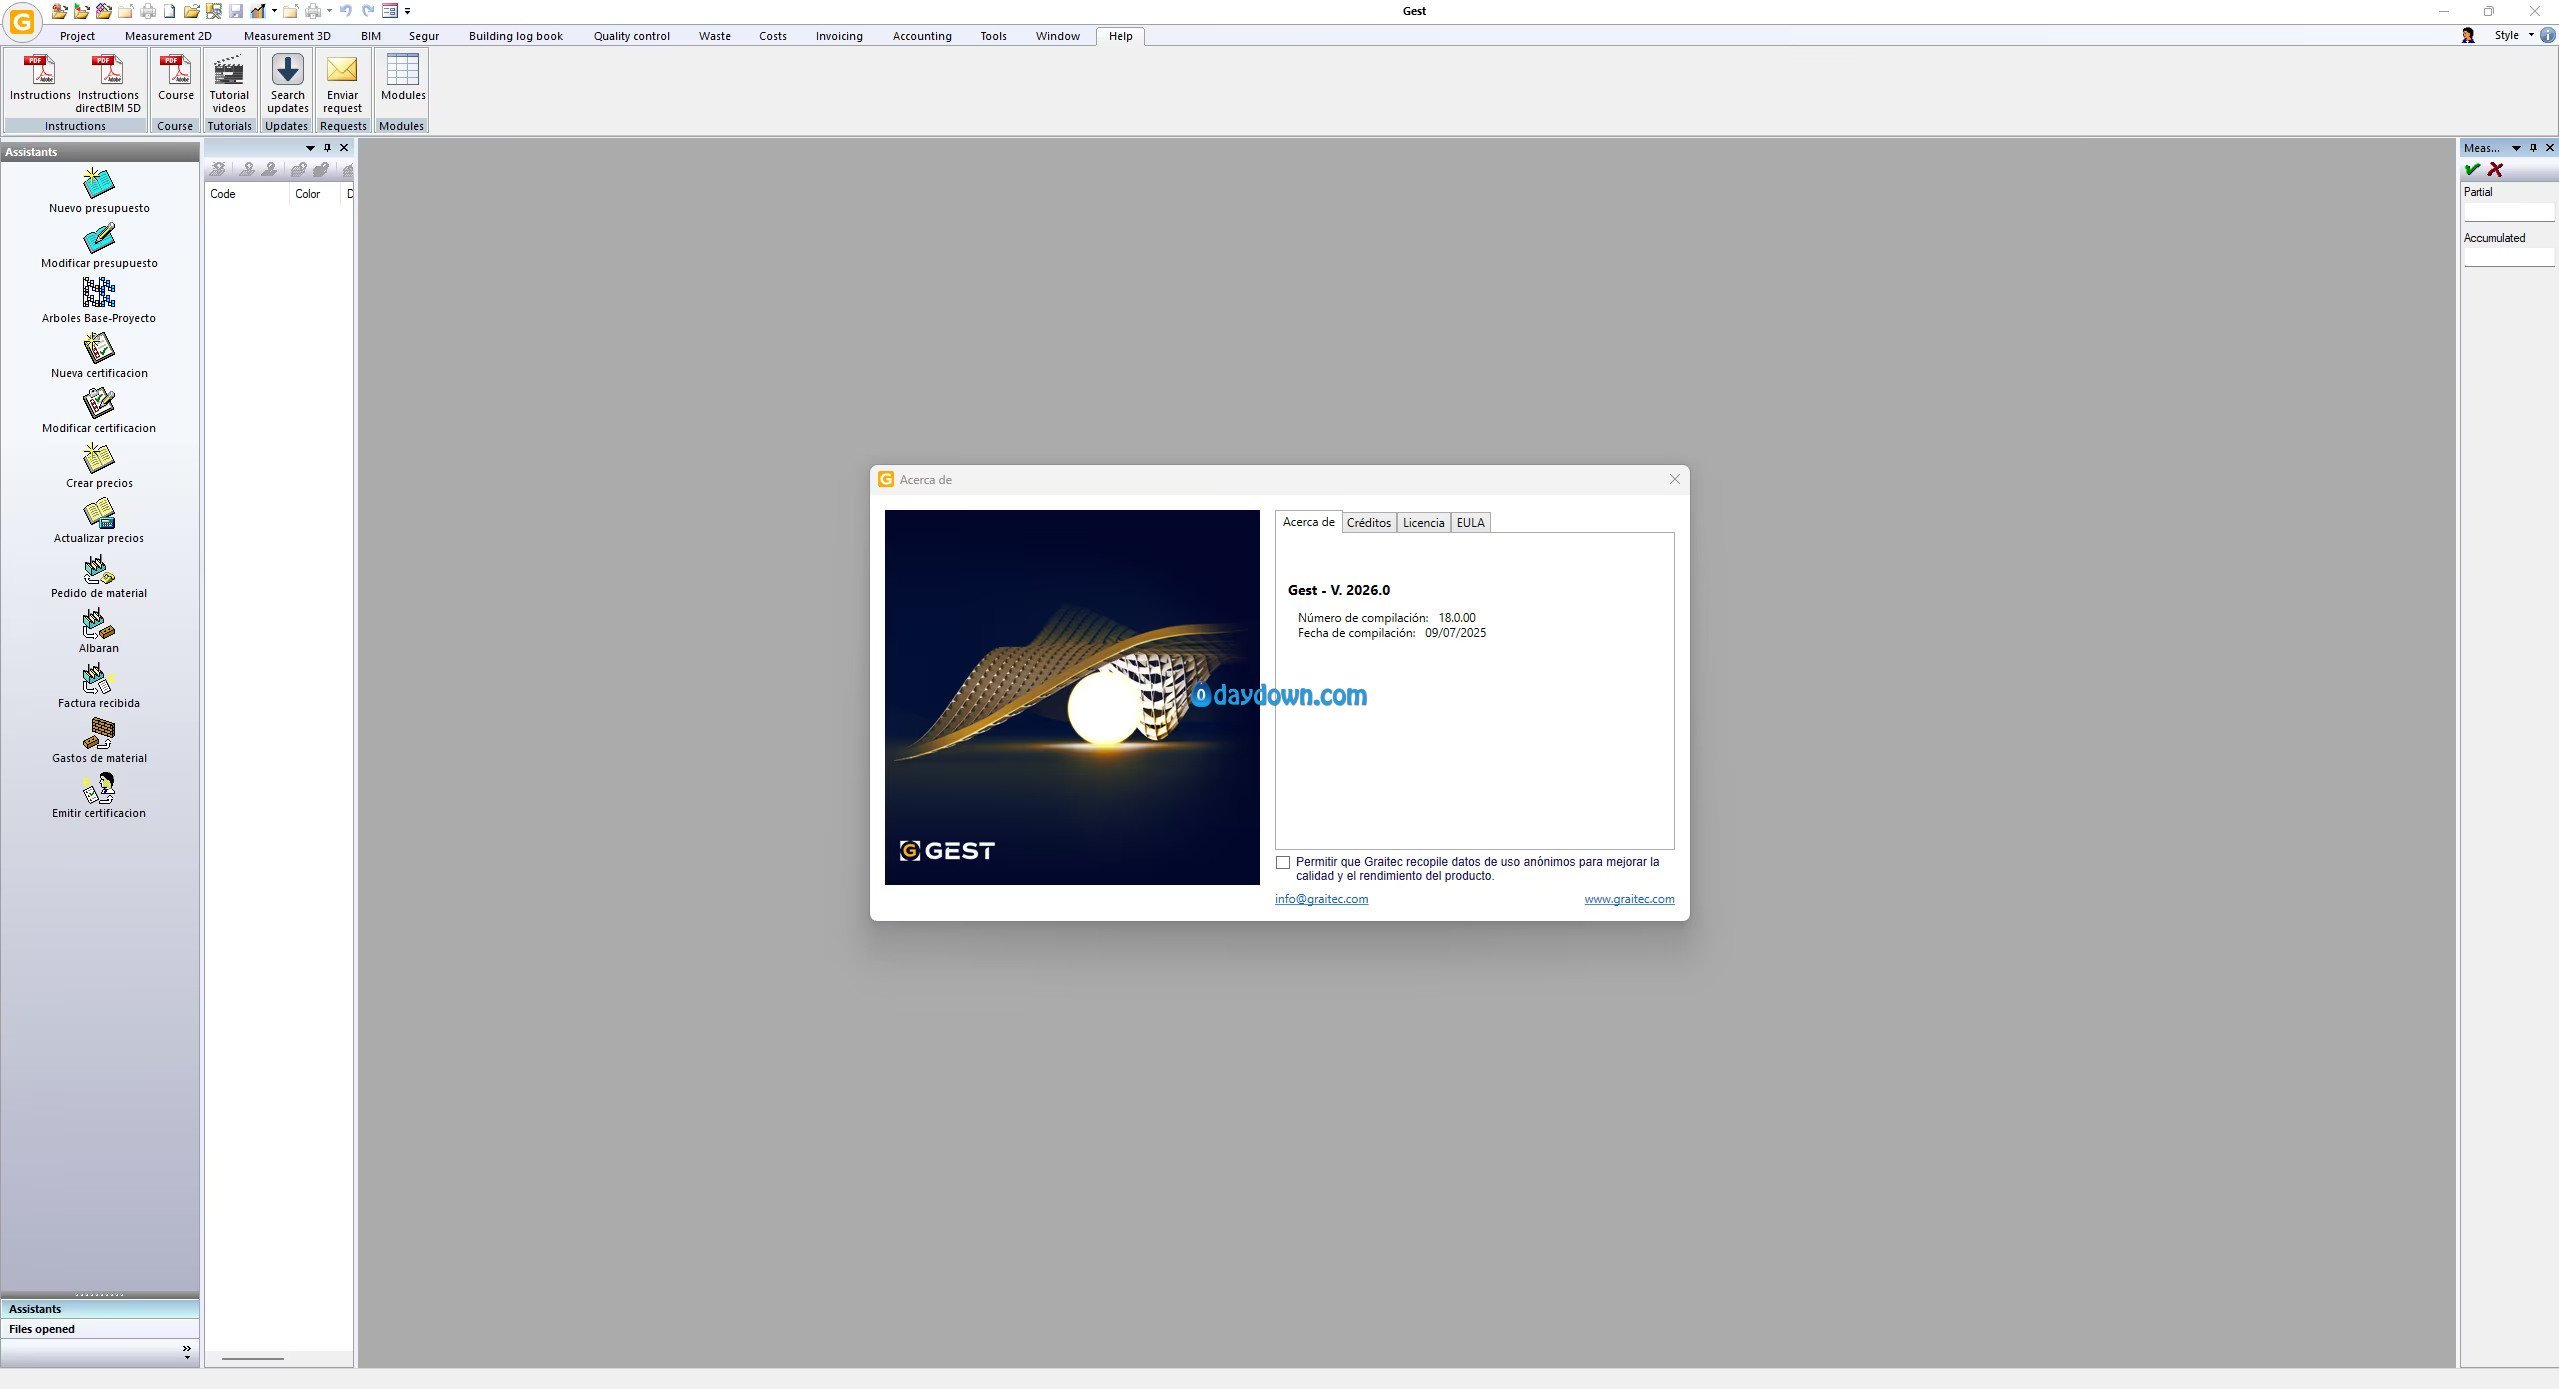The width and height of the screenshot is (2559, 1389).
Task: Open Arboles Base-Proyecto assistant
Action: coord(99,301)
